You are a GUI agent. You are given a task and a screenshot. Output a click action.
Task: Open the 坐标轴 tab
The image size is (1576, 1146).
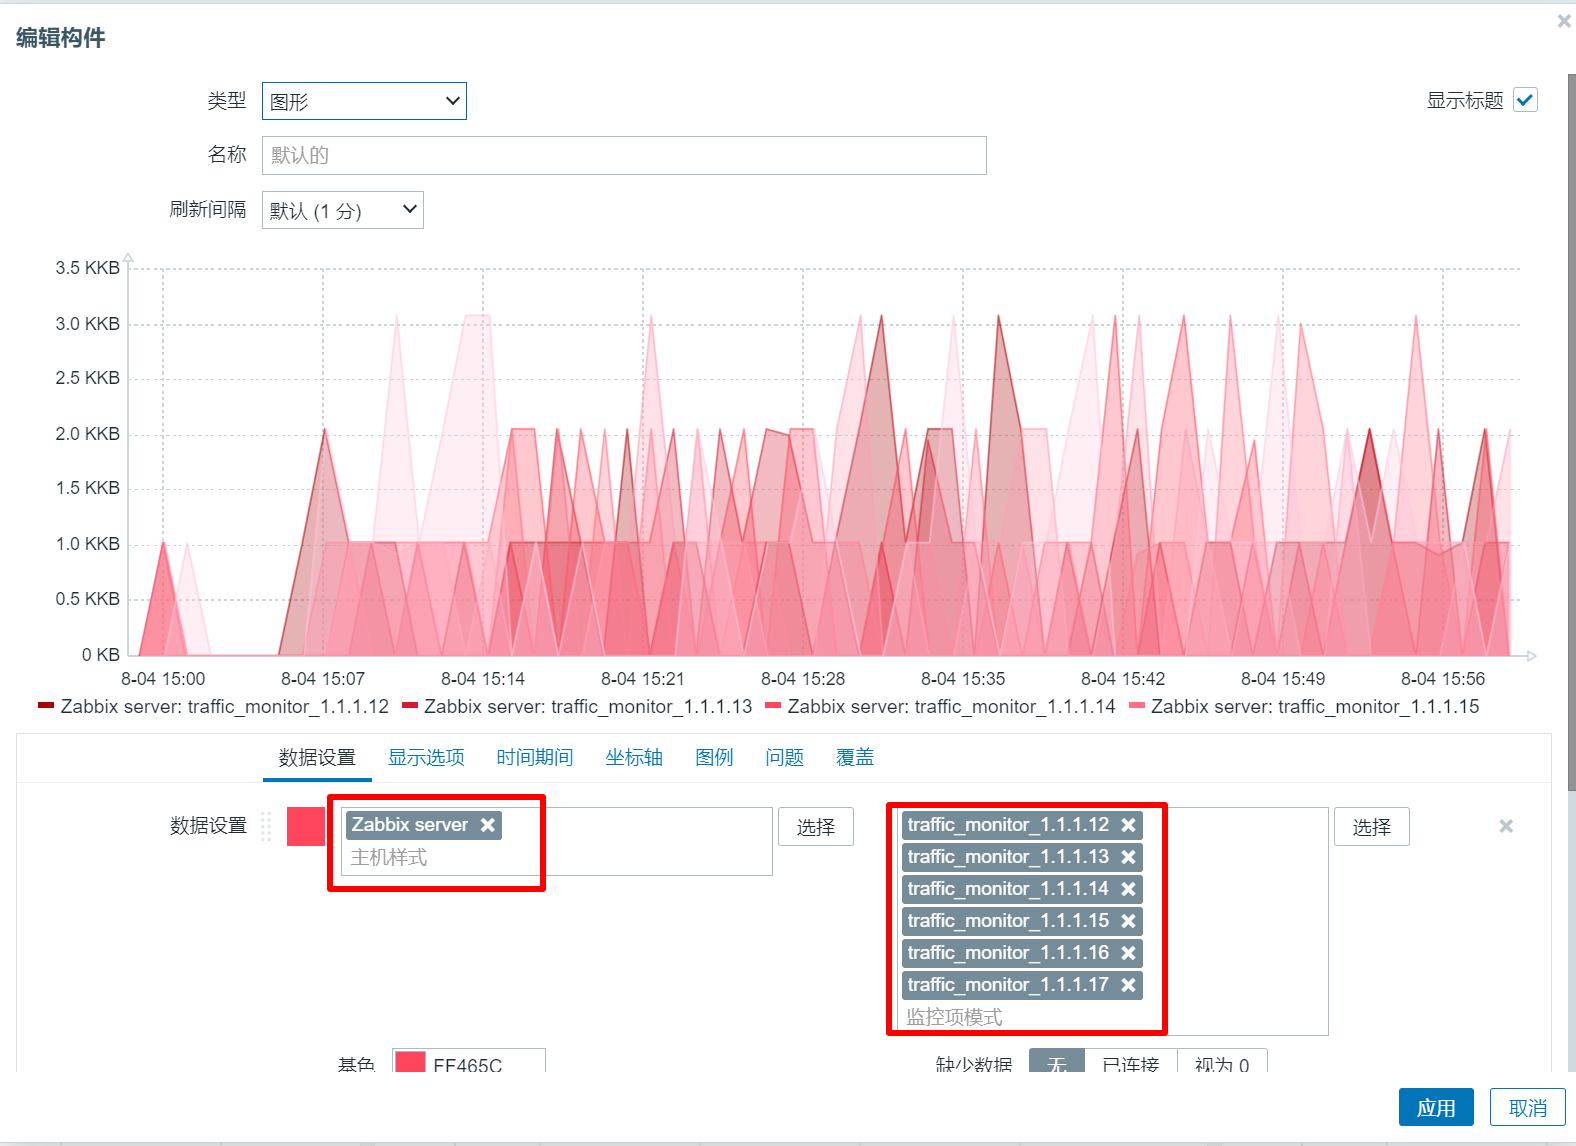pyautogui.click(x=634, y=757)
